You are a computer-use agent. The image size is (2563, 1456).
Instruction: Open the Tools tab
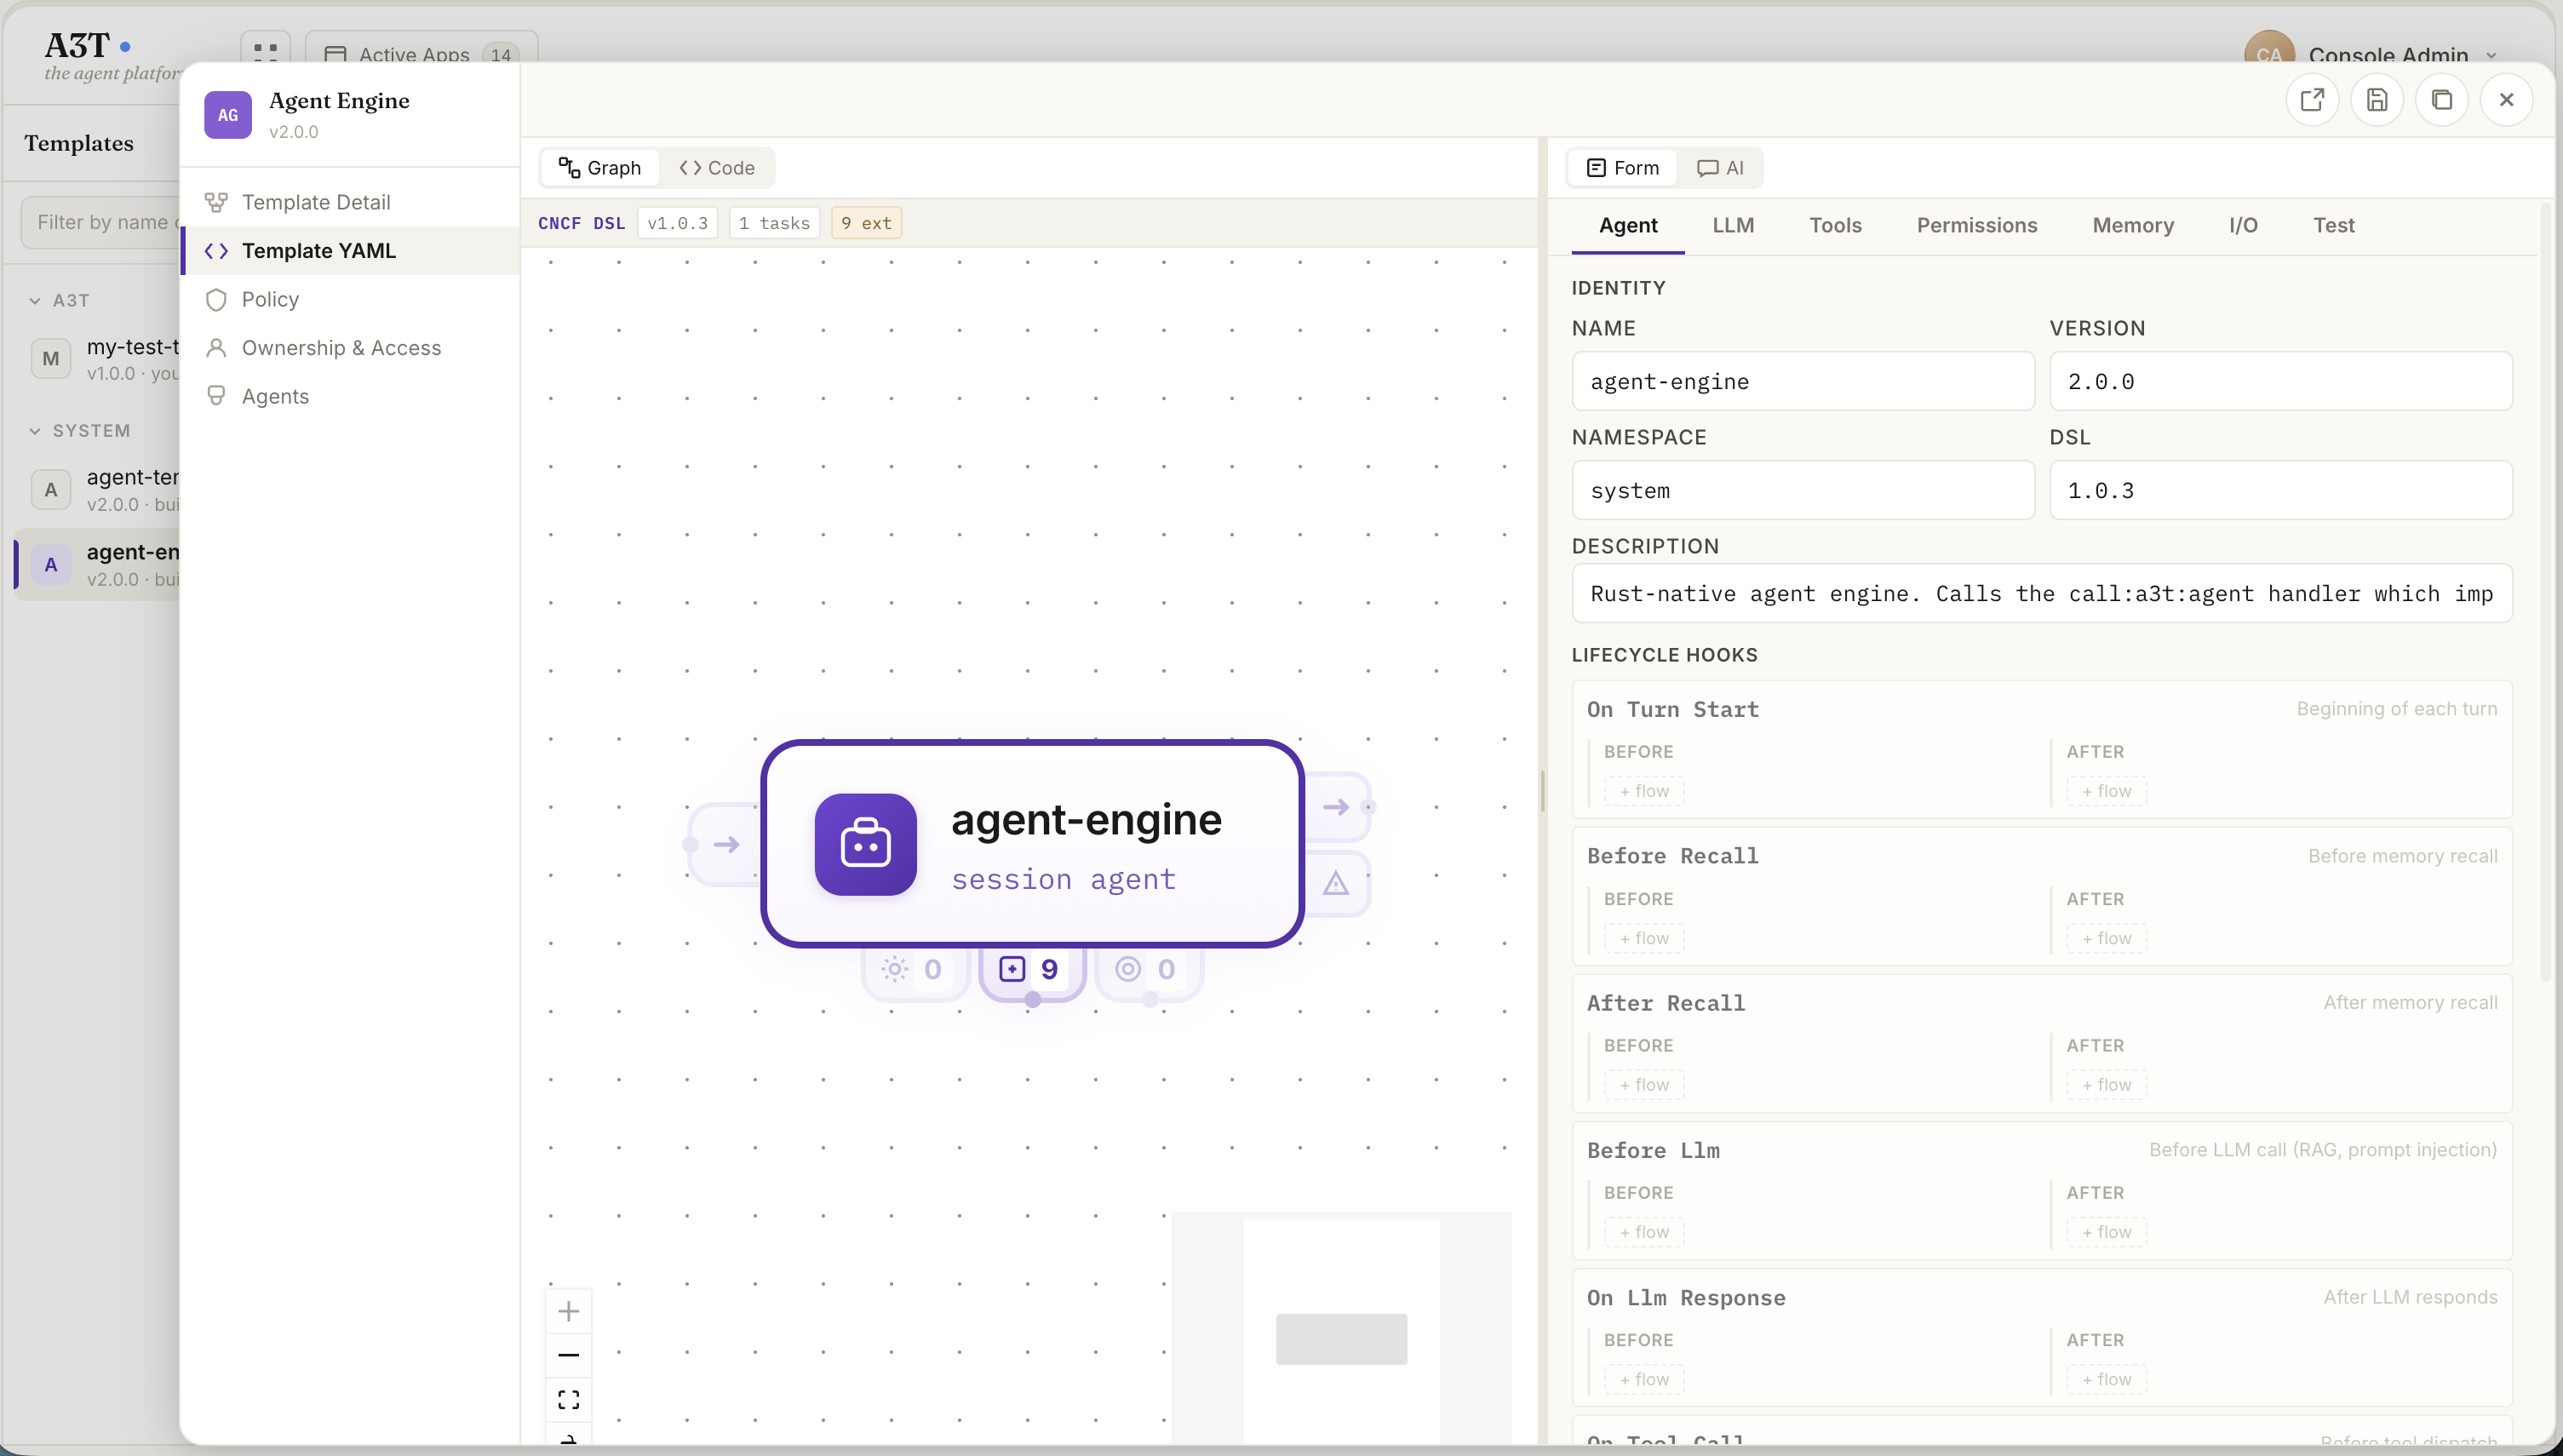coord(1835,226)
